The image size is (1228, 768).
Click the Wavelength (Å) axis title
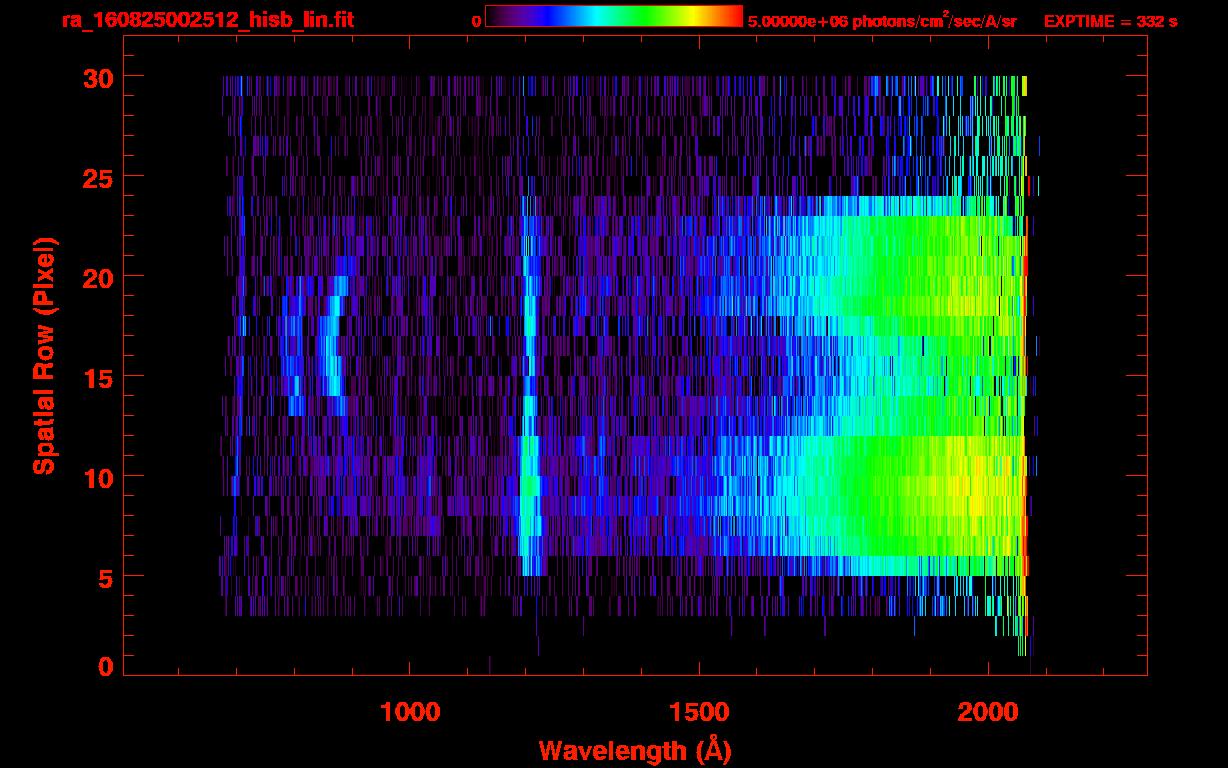click(635, 750)
